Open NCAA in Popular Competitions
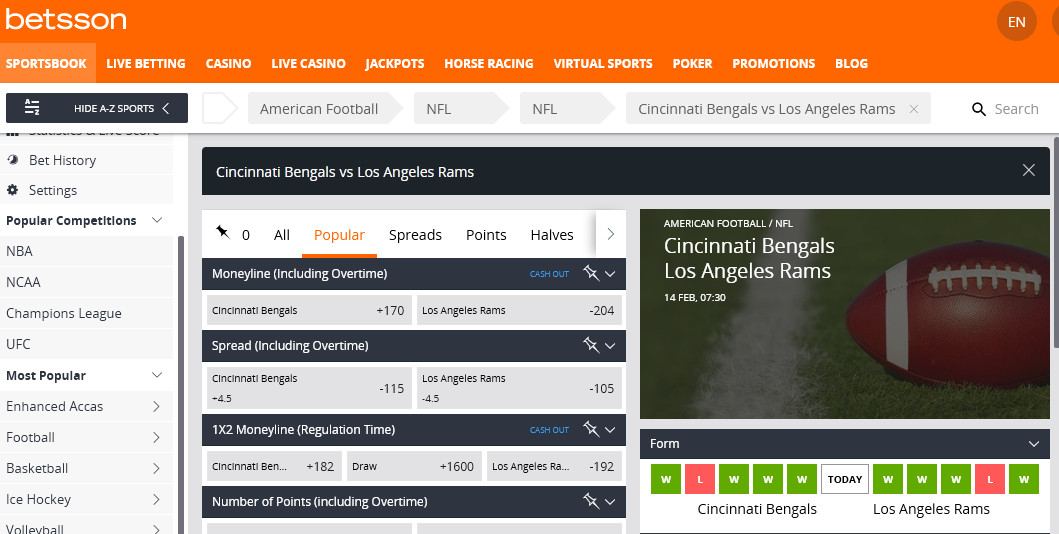Viewport: 1059px width, 534px height. coord(86,282)
